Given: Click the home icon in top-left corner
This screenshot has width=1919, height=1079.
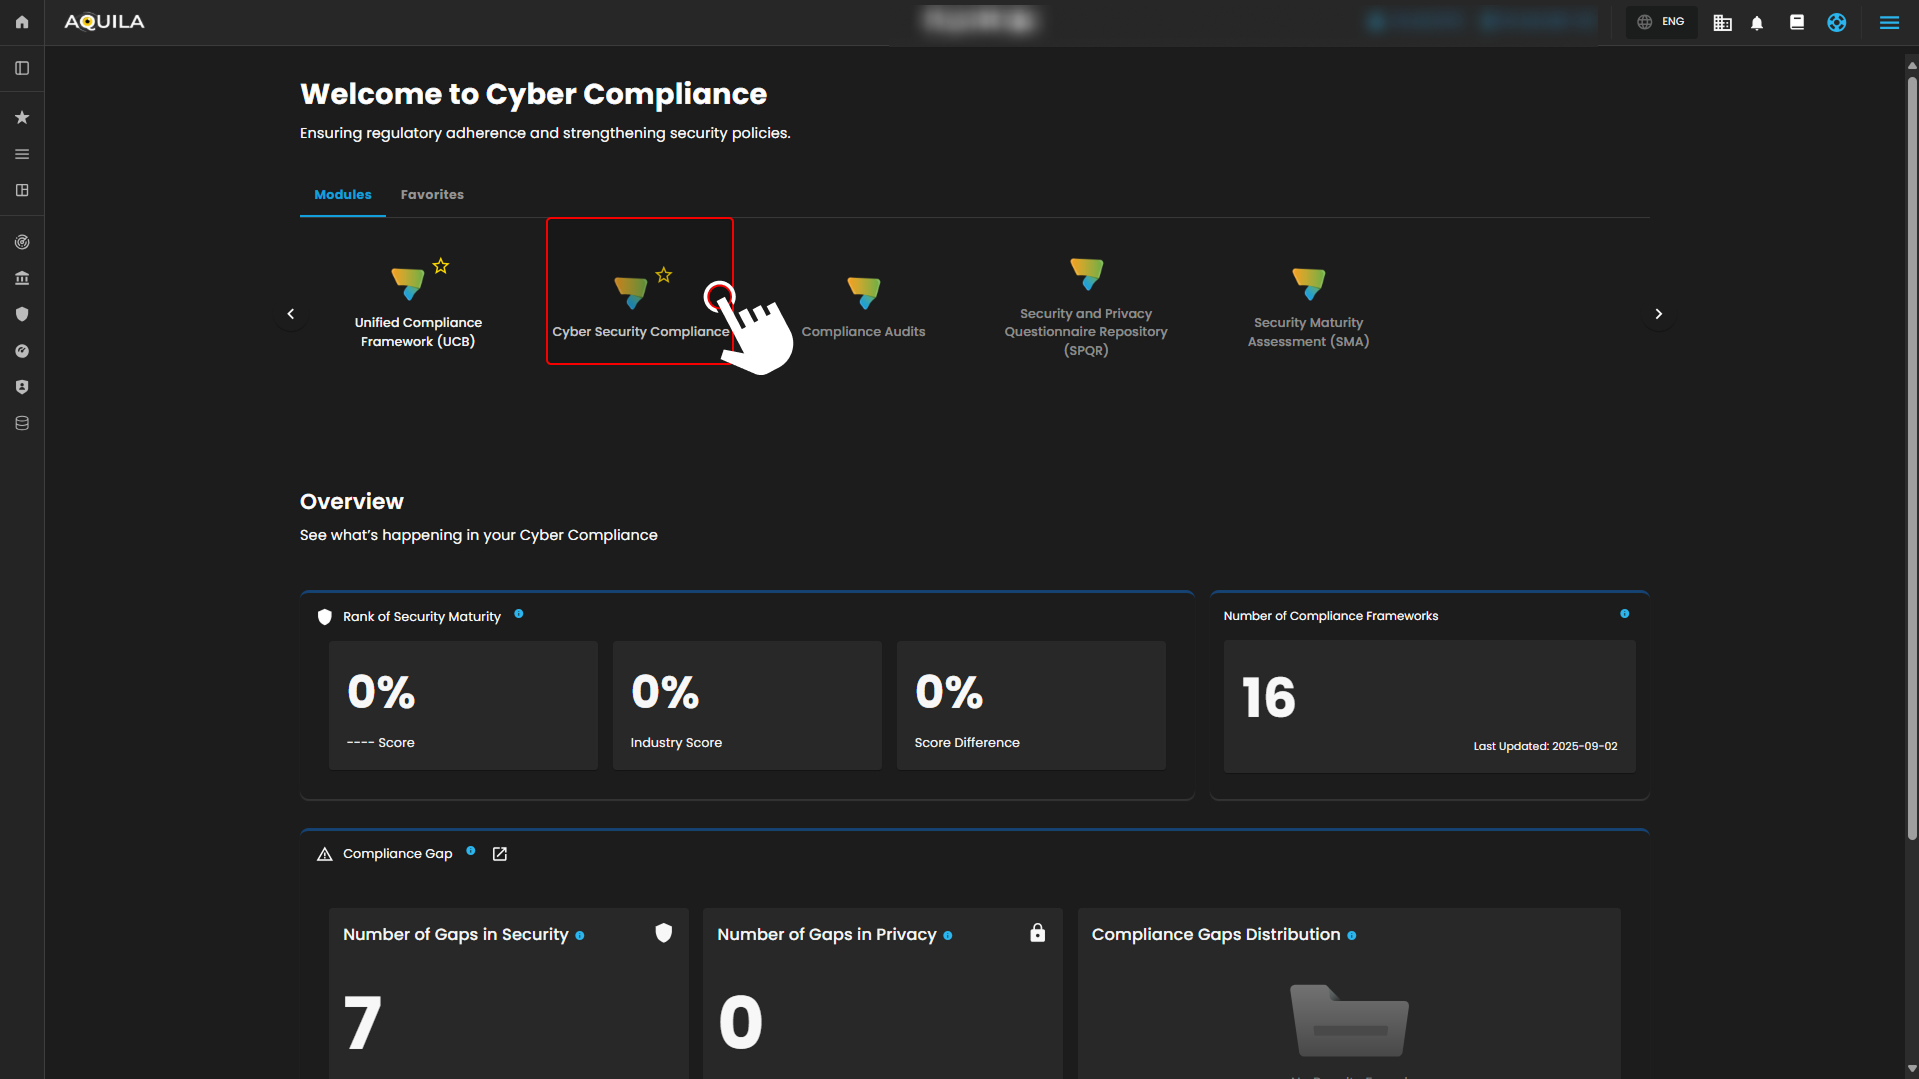Looking at the screenshot, I should 22,22.
